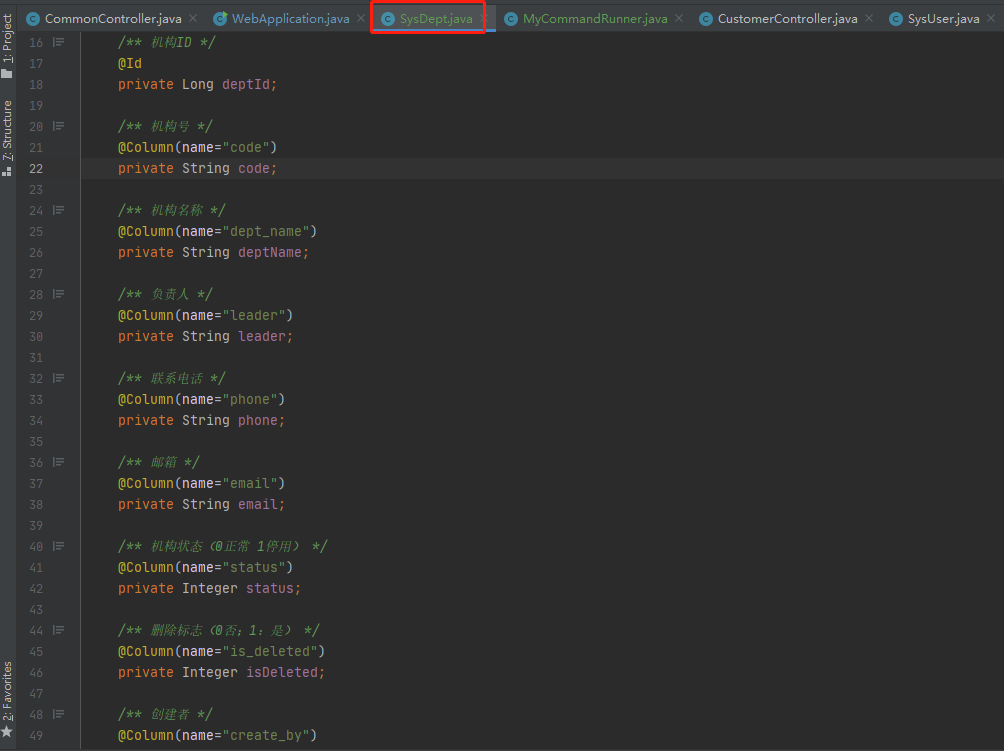The image size is (1004, 751).
Task: Switch to the SysUser.java tab
Action: click(943, 19)
